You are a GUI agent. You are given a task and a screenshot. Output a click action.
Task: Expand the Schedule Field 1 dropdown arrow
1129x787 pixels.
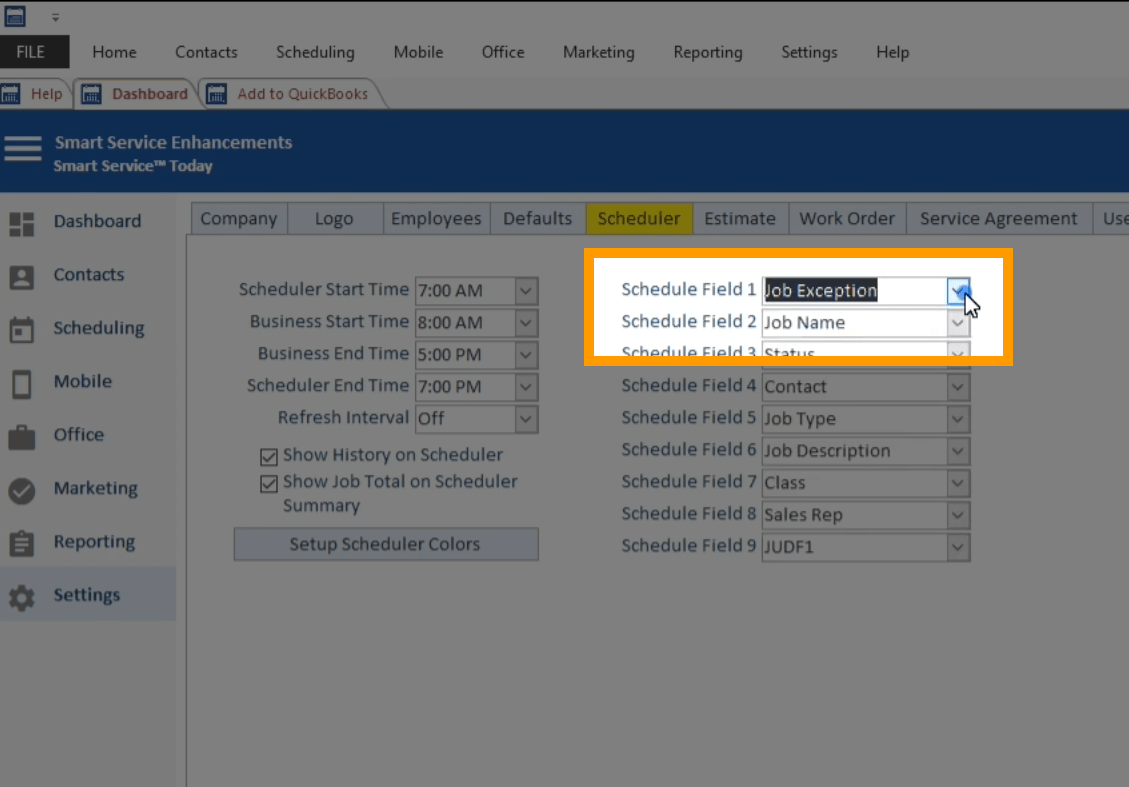pos(958,291)
